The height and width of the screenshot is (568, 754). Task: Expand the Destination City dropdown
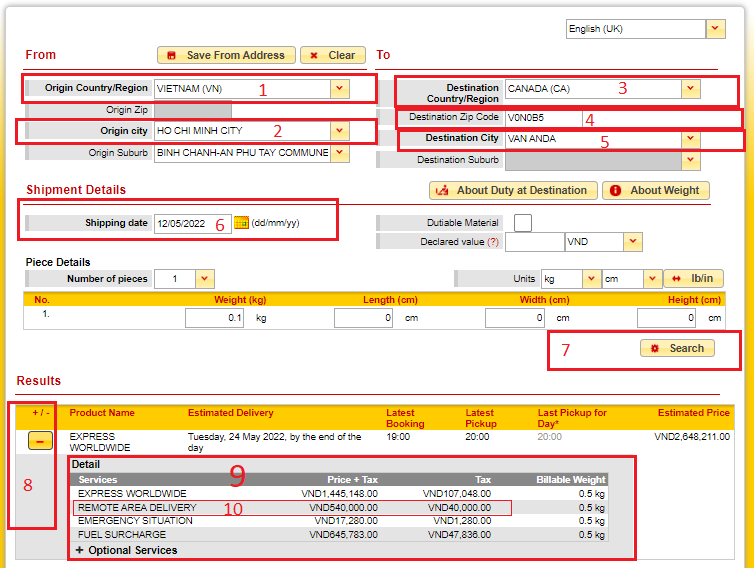pos(690,139)
